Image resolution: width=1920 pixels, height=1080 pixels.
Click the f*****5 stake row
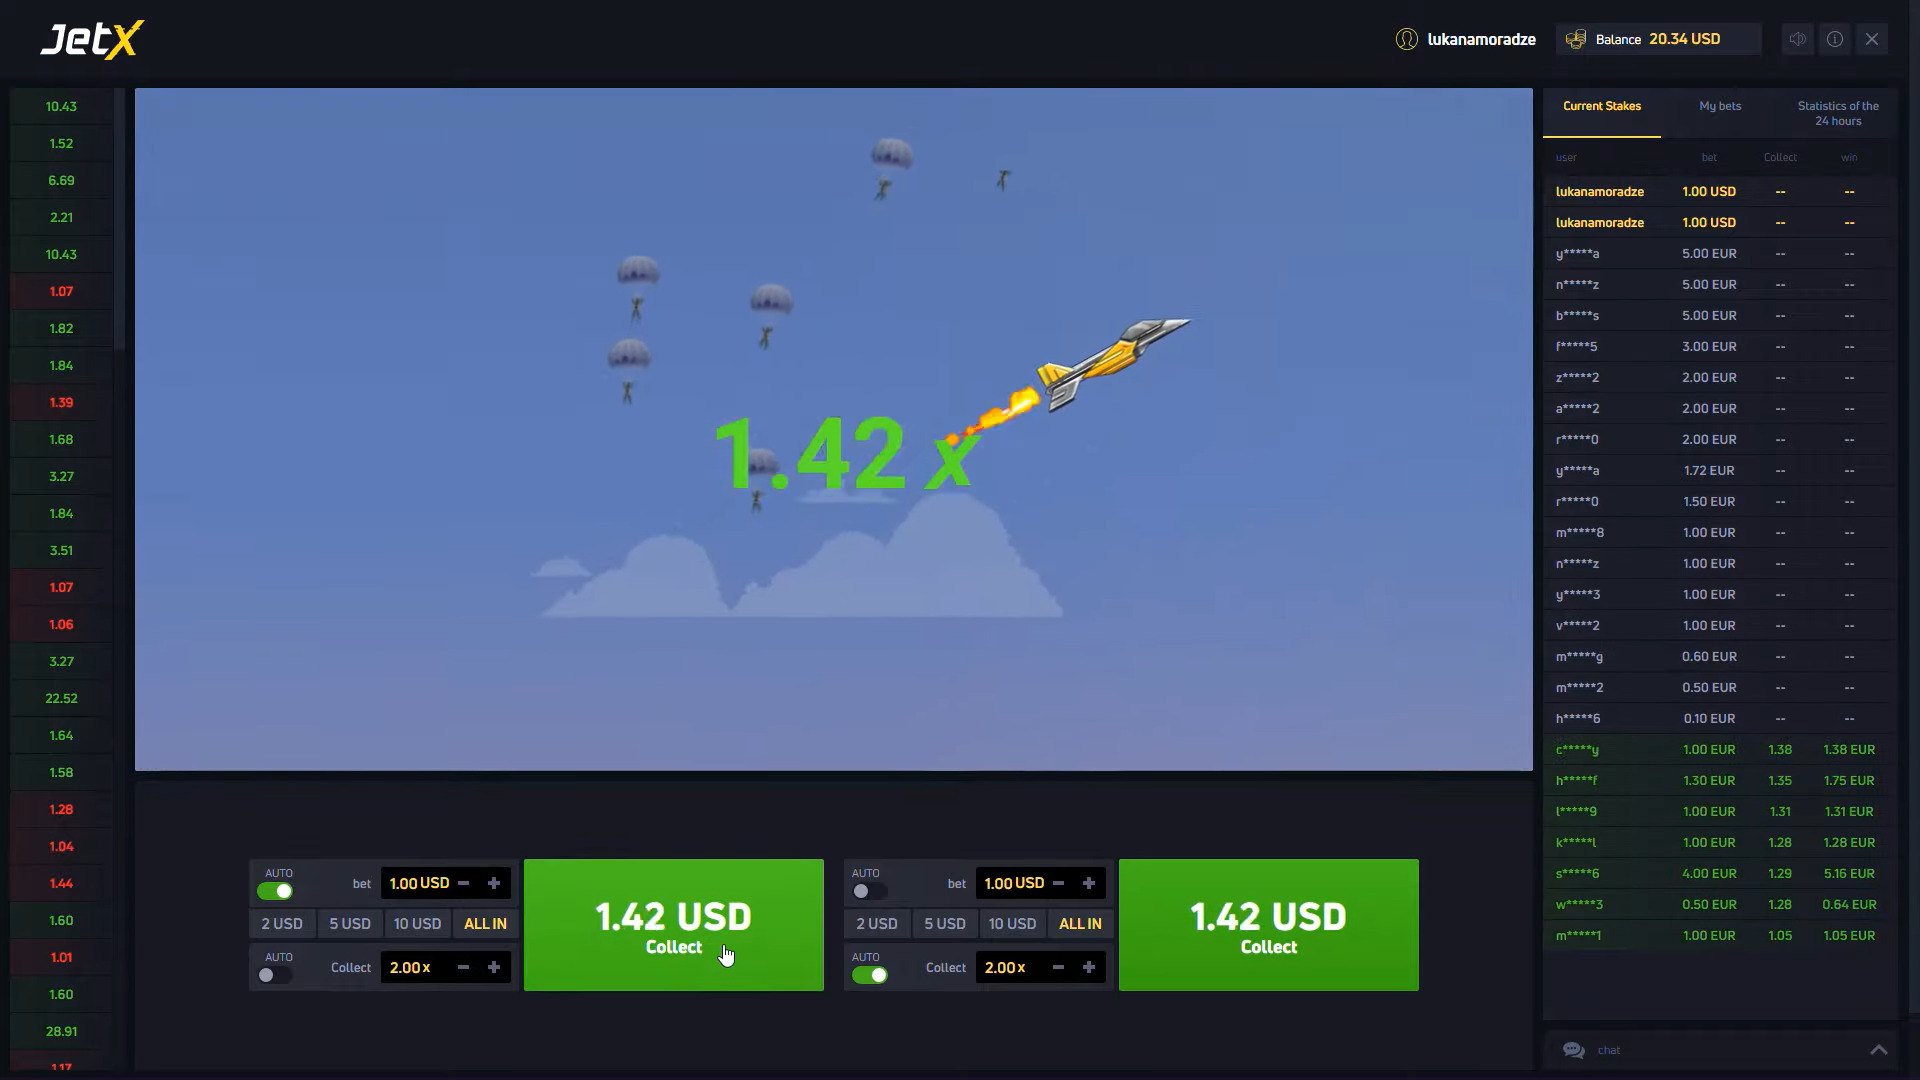pyautogui.click(x=1720, y=346)
